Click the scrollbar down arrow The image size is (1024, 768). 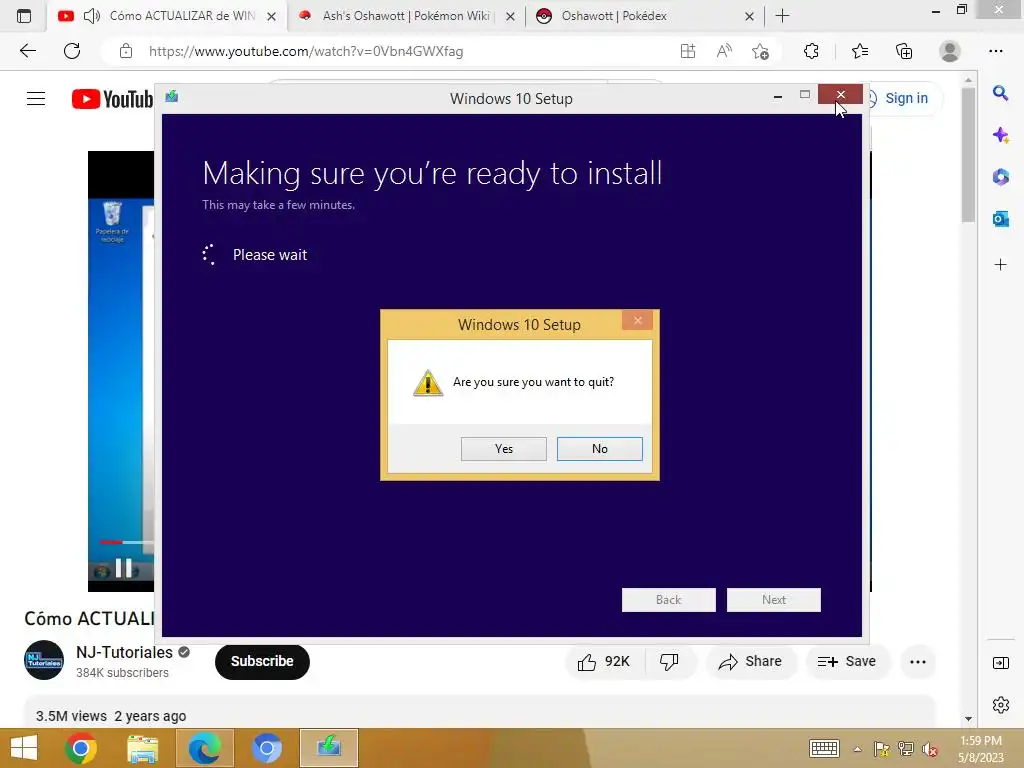click(968, 719)
